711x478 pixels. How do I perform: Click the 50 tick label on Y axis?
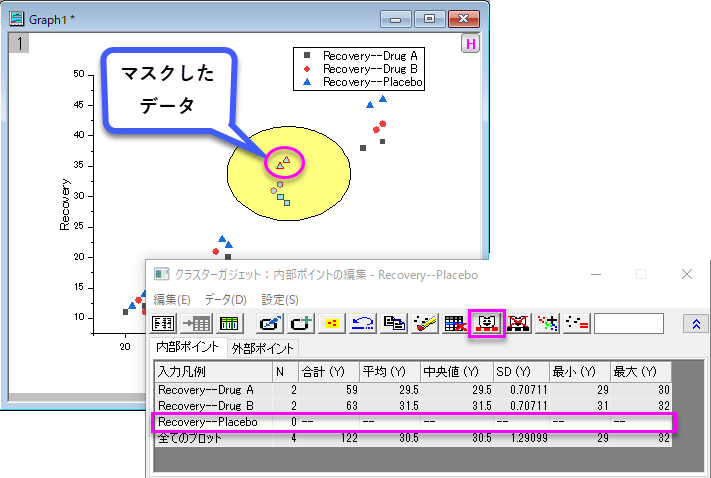(x=79, y=74)
